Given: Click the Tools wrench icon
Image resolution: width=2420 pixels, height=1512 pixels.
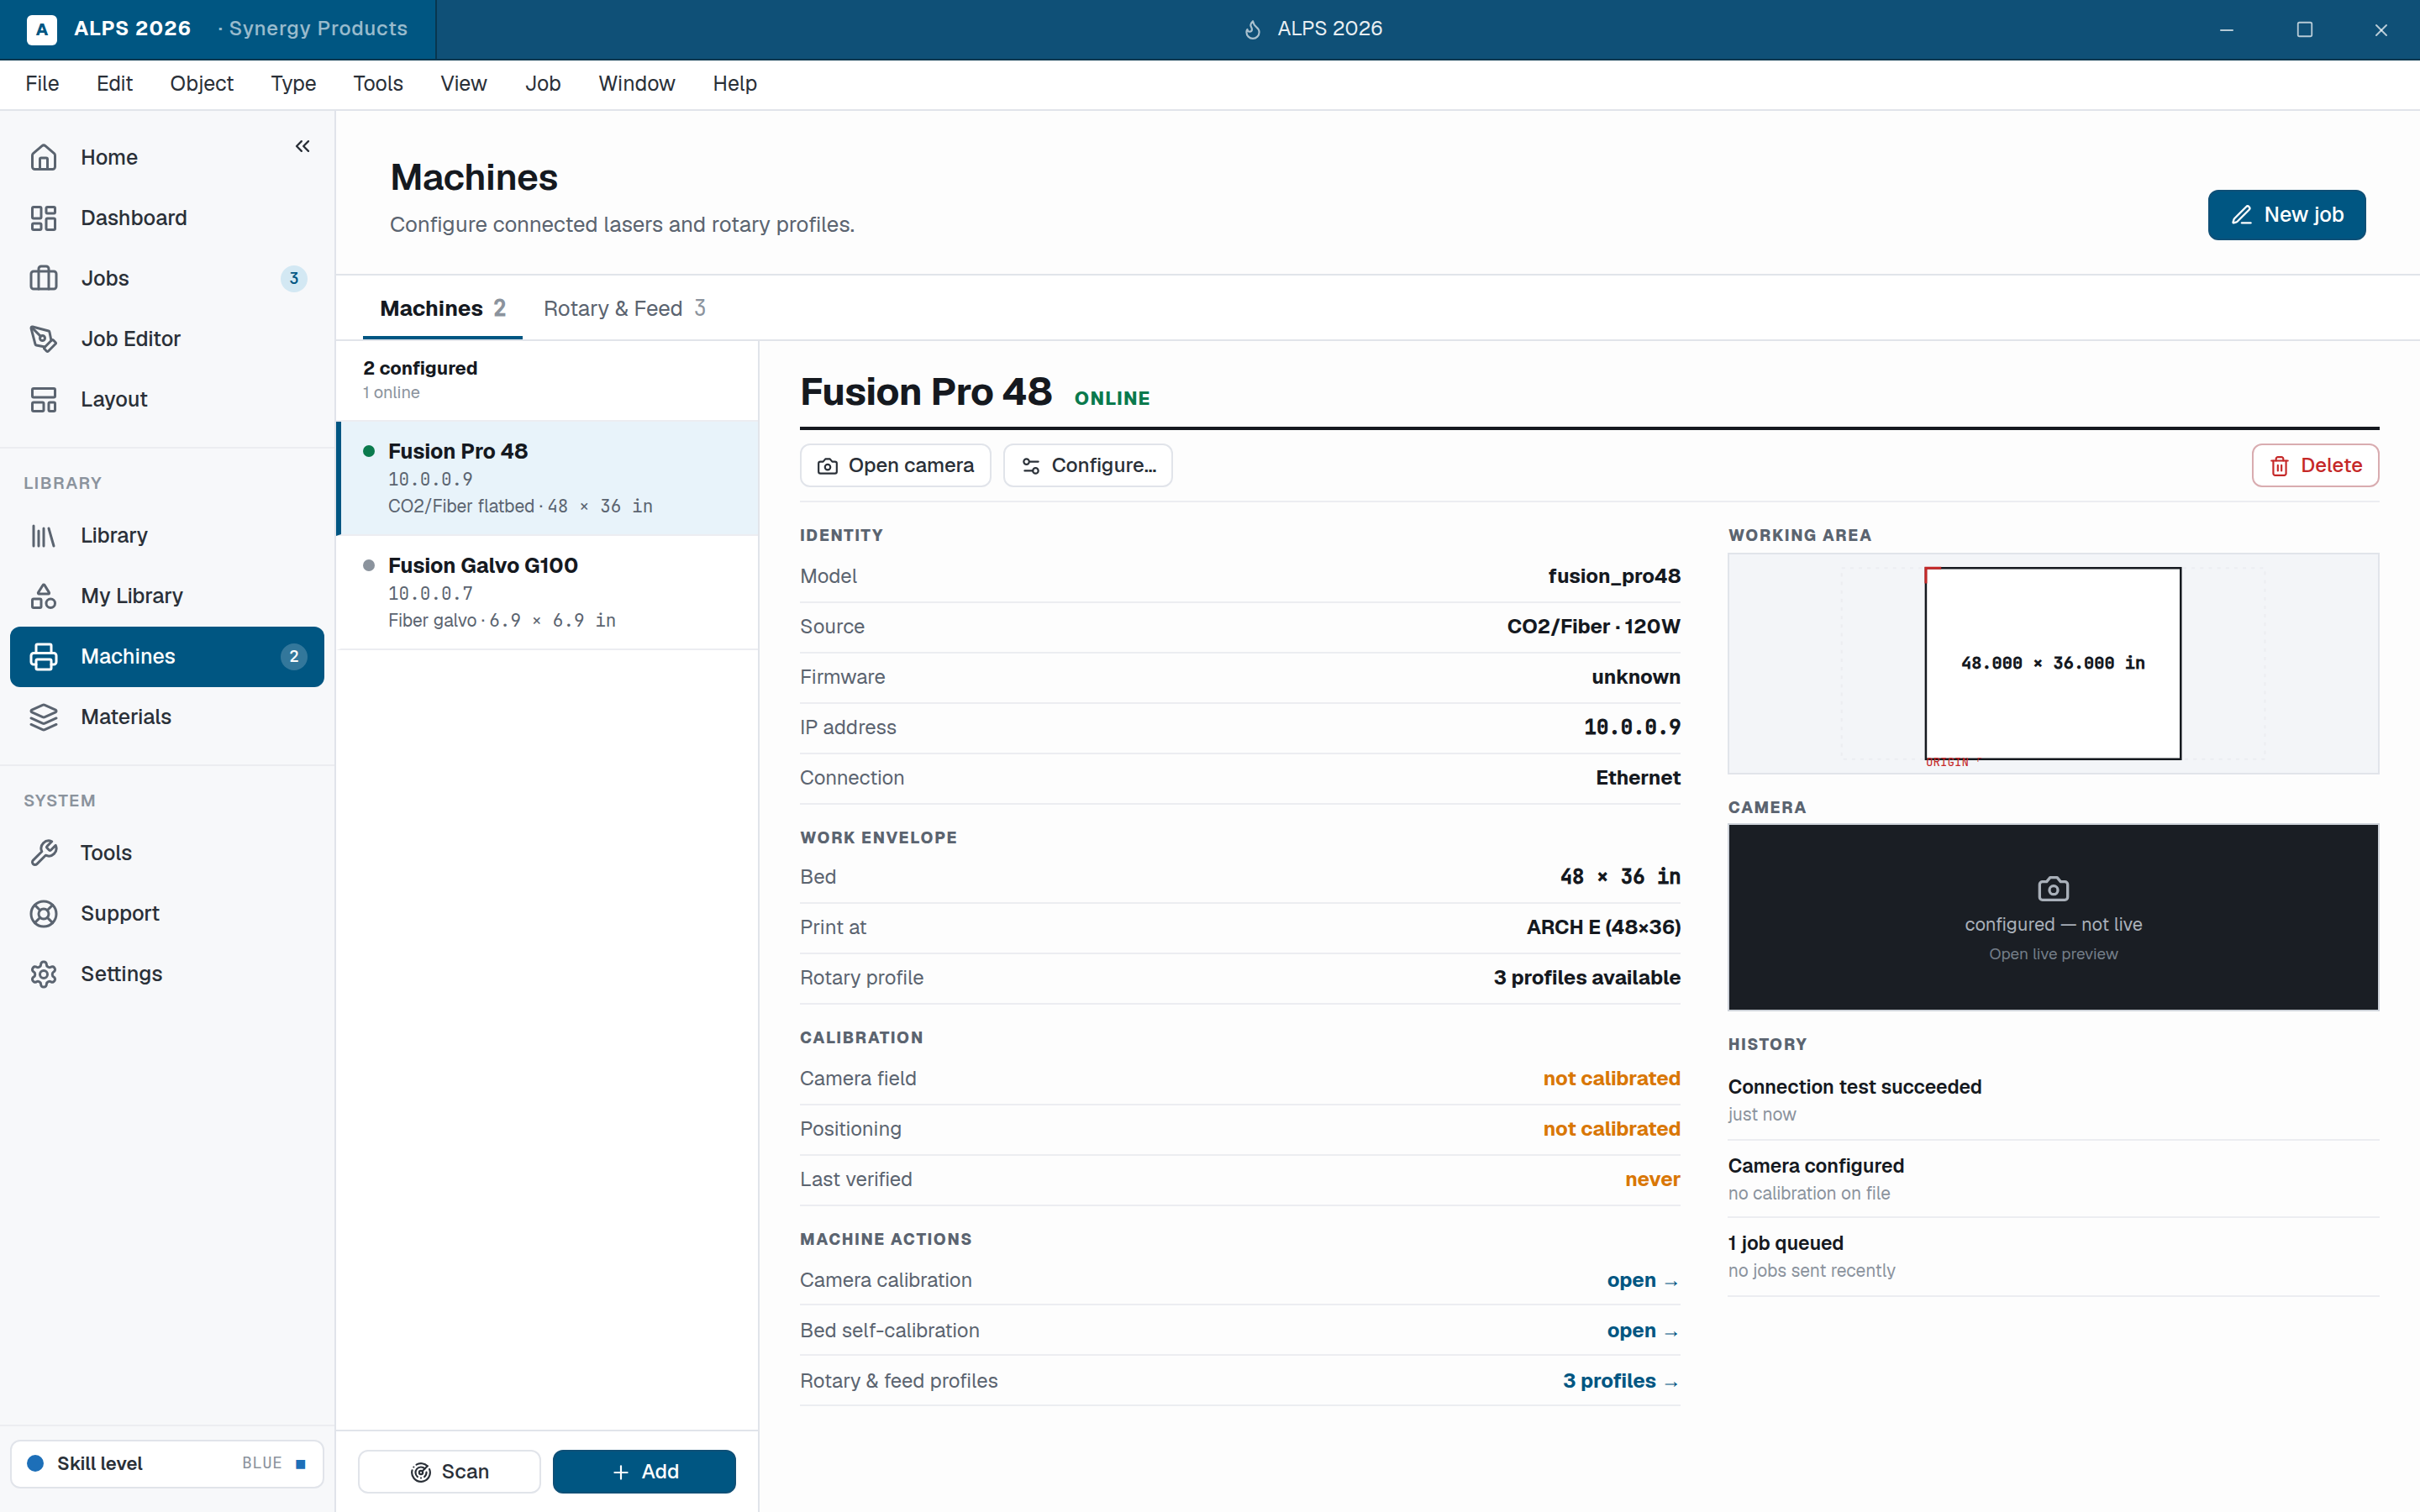Looking at the screenshot, I should (x=43, y=853).
